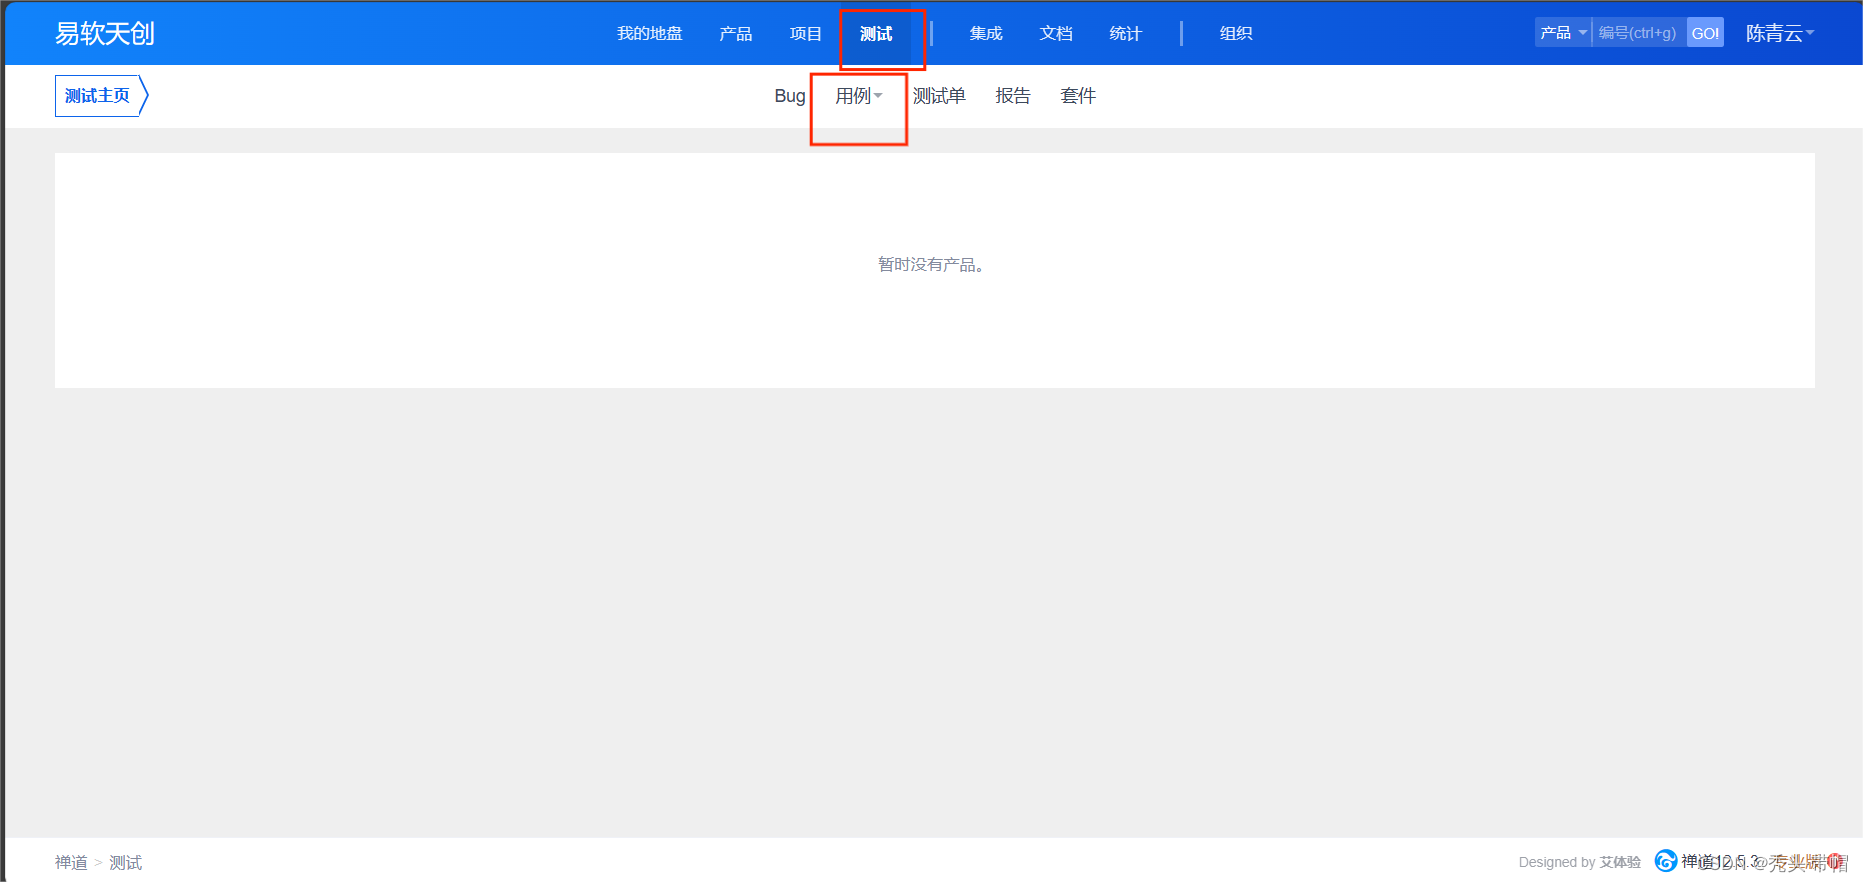
Task: Click the 暂时没有产品 message text
Action: click(x=931, y=264)
